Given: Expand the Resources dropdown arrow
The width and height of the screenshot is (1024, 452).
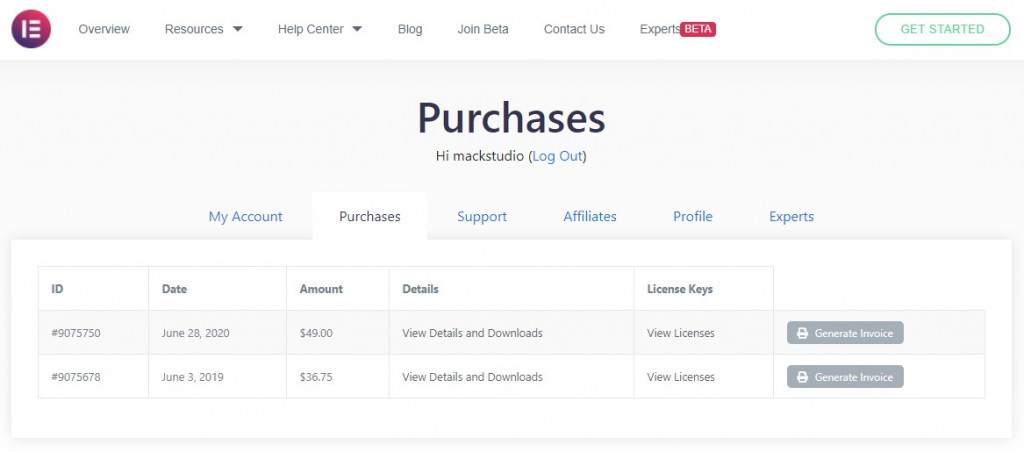Looking at the screenshot, I should (x=237, y=29).
